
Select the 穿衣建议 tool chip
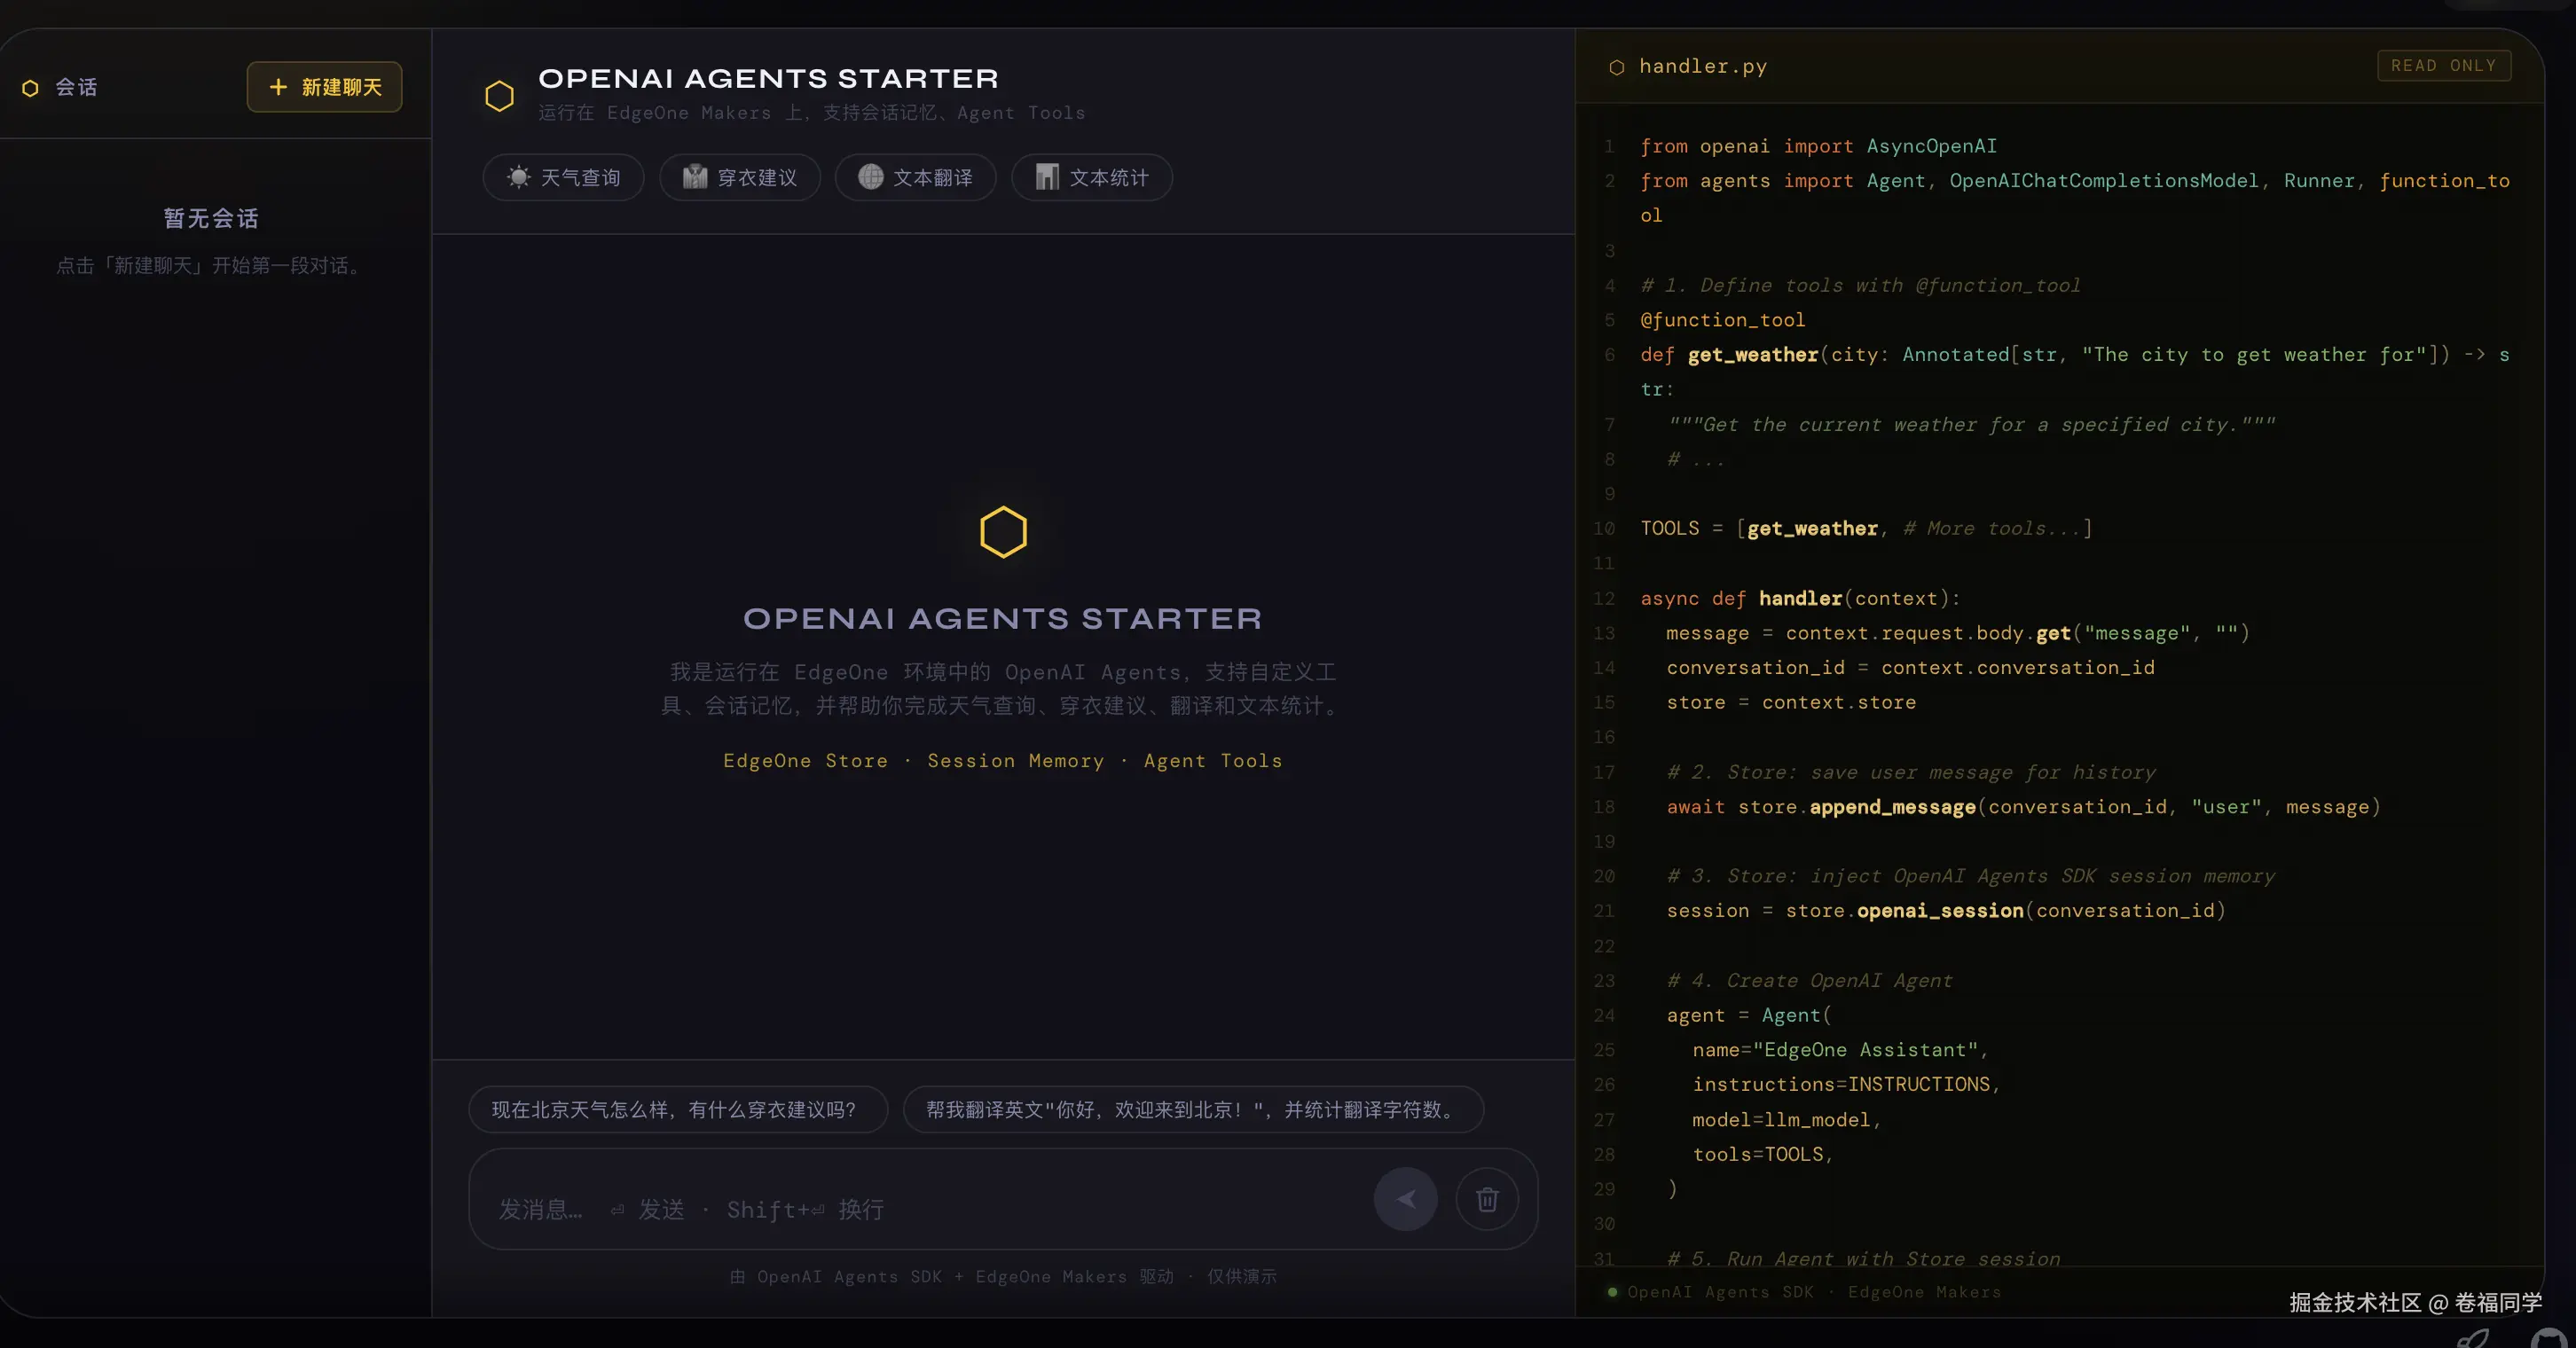740,177
